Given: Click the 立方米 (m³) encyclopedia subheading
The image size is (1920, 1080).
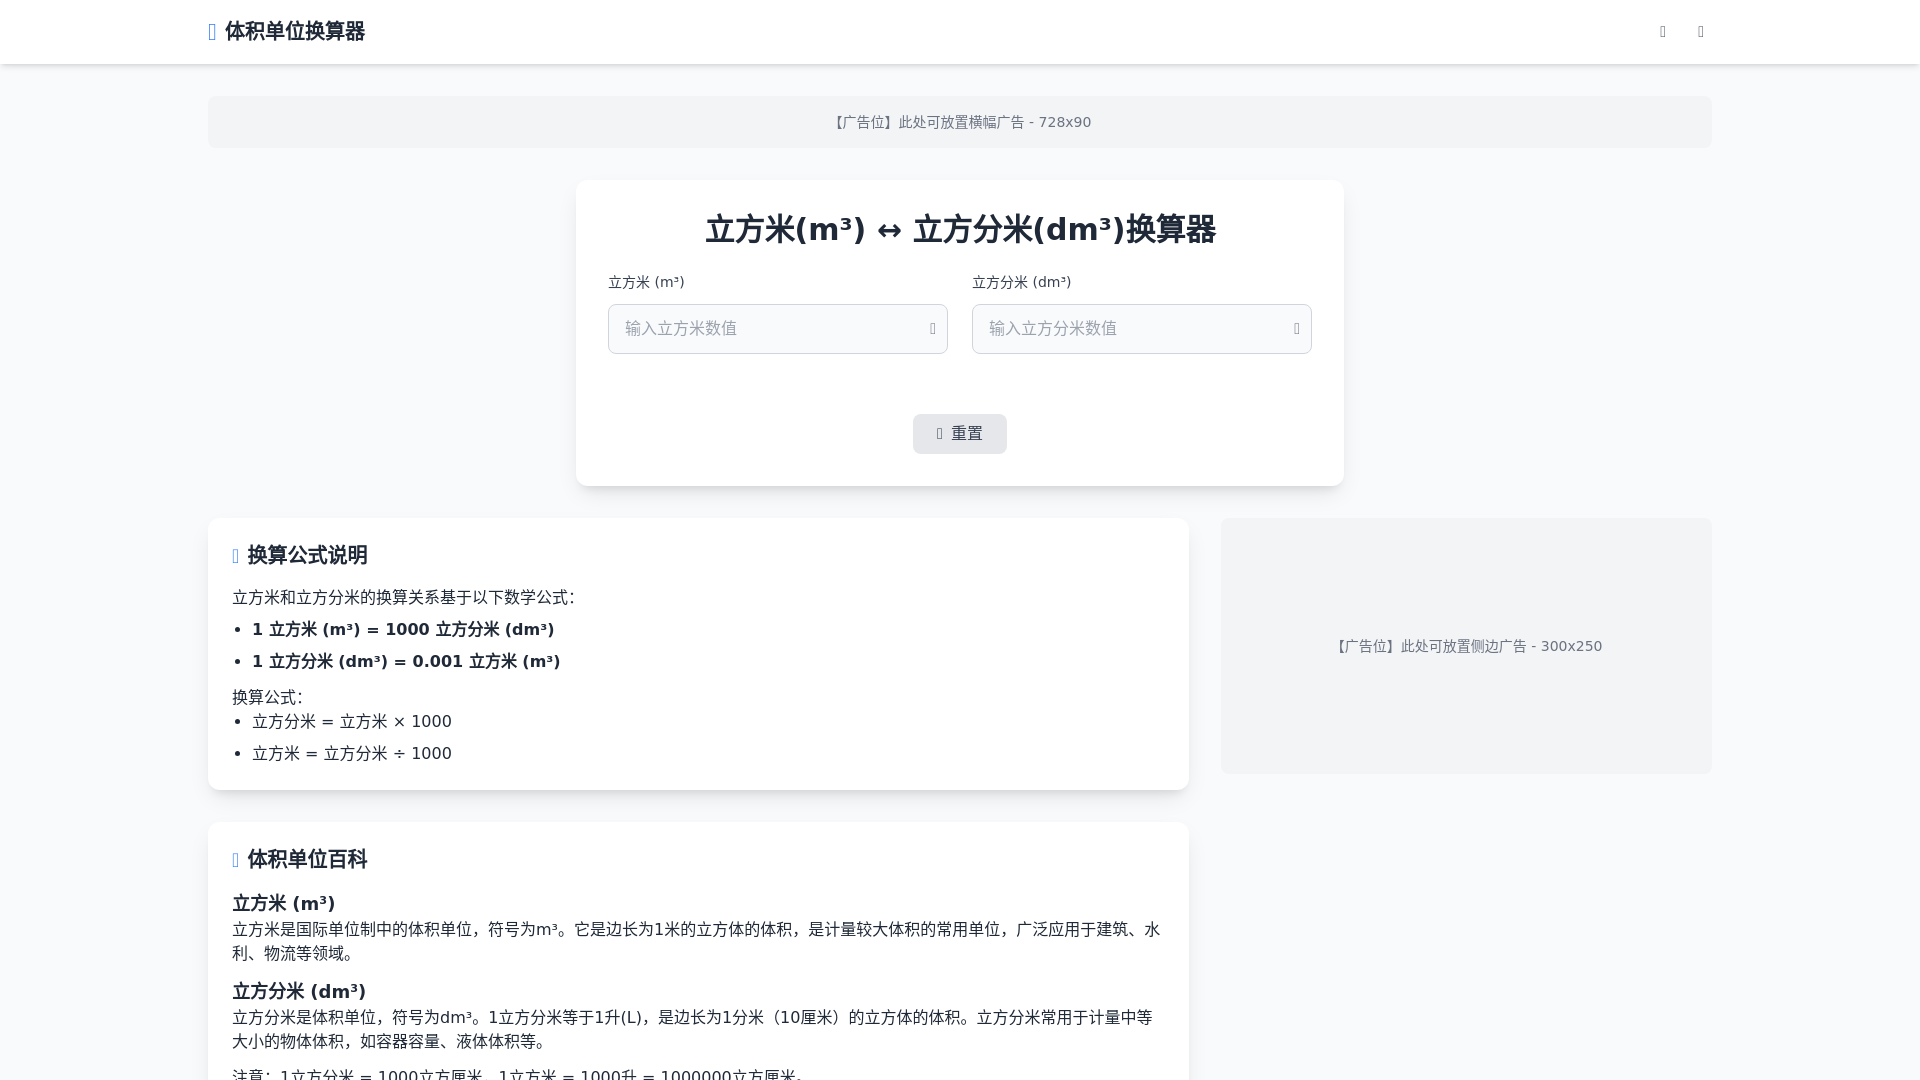Looking at the screenshot, I should click(284, 904).
